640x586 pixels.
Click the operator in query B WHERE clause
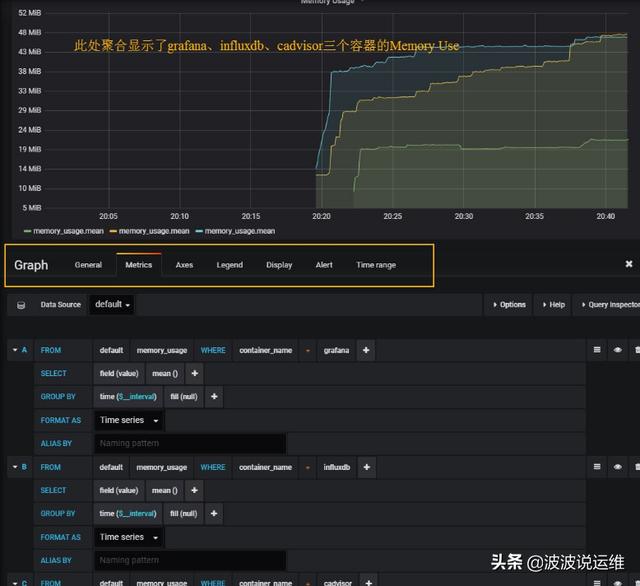click(308, 467)
